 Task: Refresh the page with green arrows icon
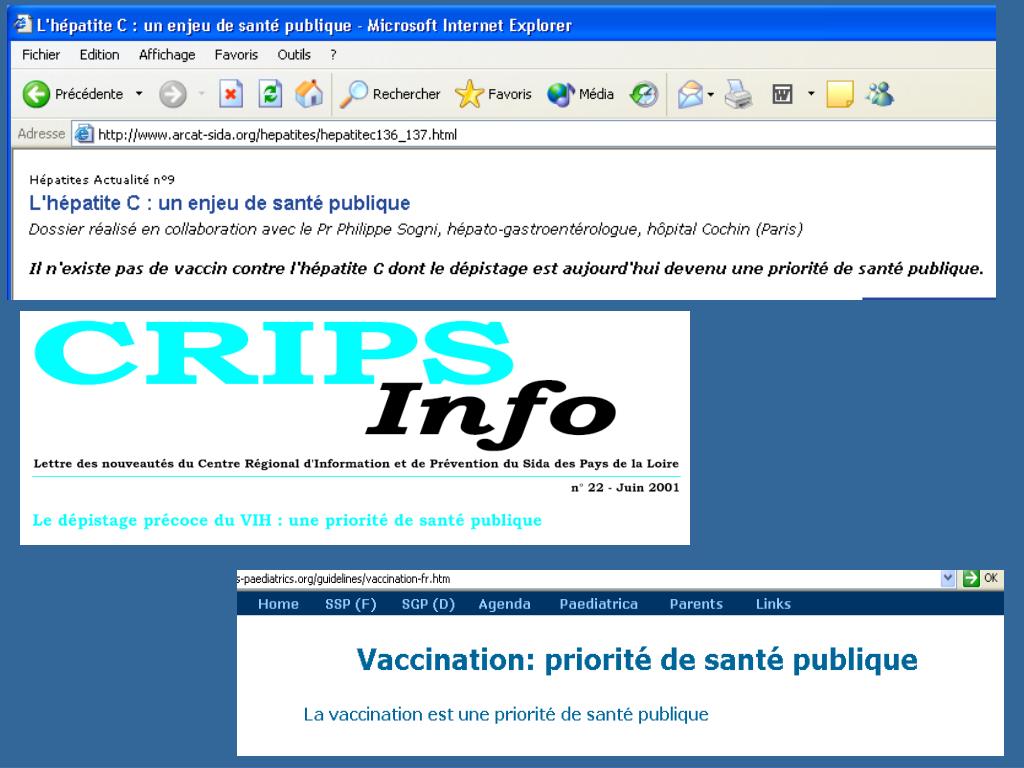pyautogui.click(x=270, y=94)
